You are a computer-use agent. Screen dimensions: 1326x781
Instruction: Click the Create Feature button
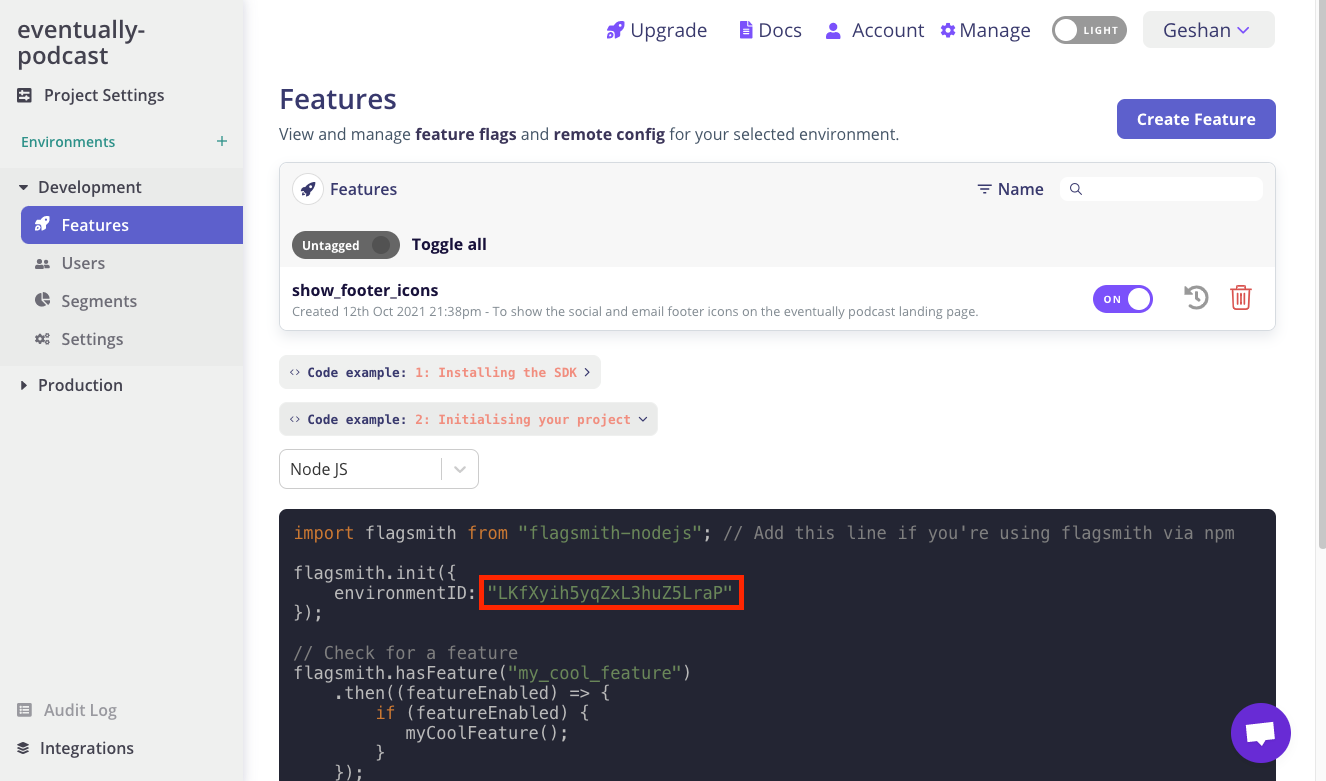coord(1195,118)
